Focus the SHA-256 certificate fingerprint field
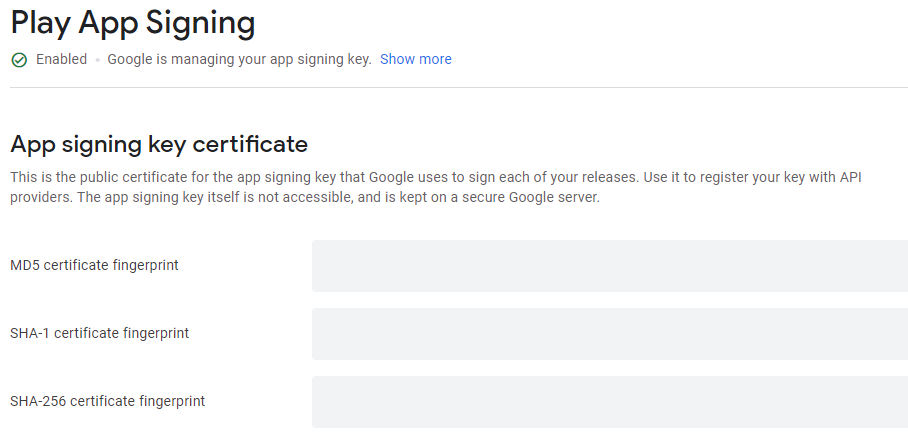The width and height of the screenshot is (908, 442). pos(609,402)
